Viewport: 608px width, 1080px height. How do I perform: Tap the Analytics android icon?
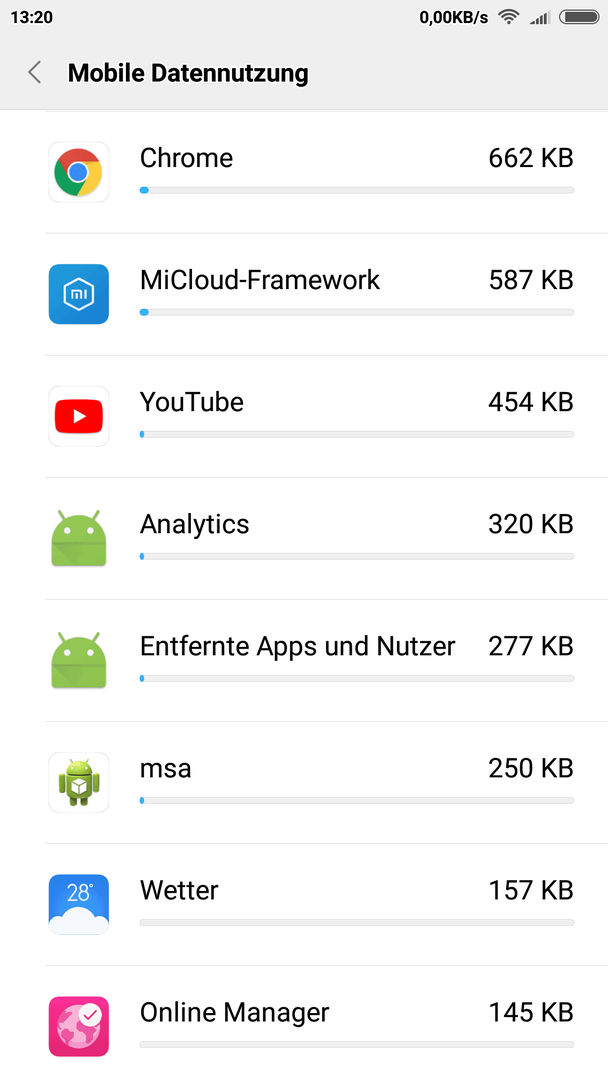click(x=78, y=538)
